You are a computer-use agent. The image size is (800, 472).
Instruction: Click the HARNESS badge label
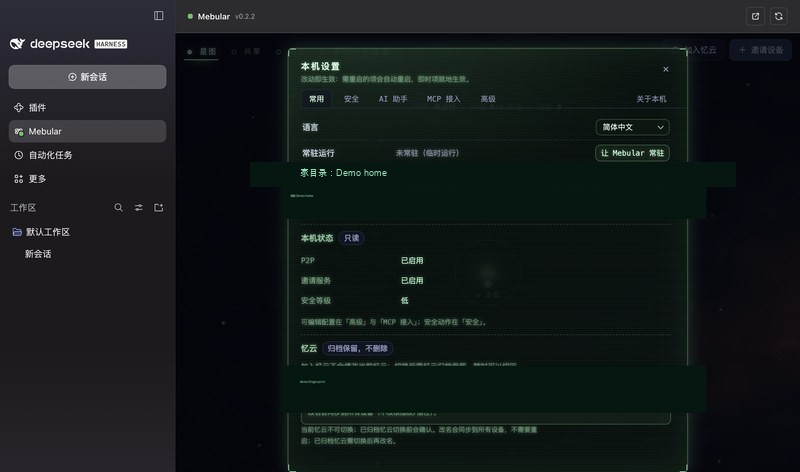coord(111,44)
